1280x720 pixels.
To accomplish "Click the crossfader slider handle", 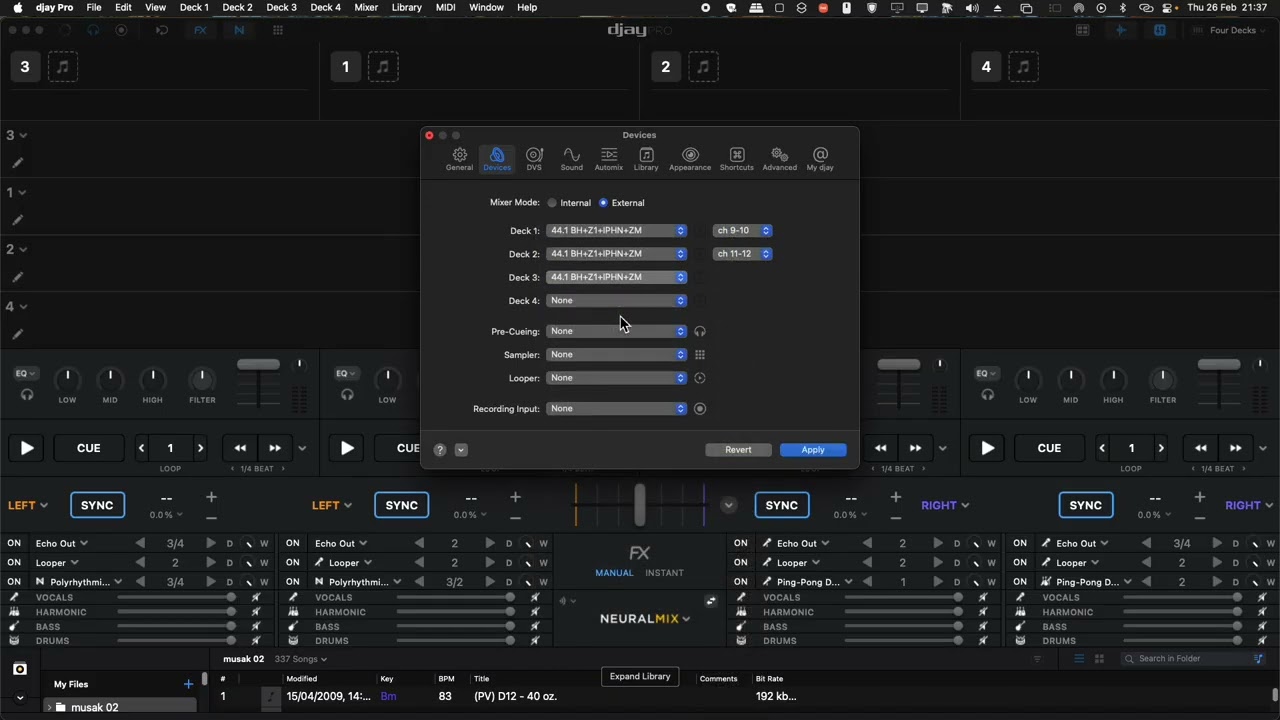I will click(x=640, y=505).
